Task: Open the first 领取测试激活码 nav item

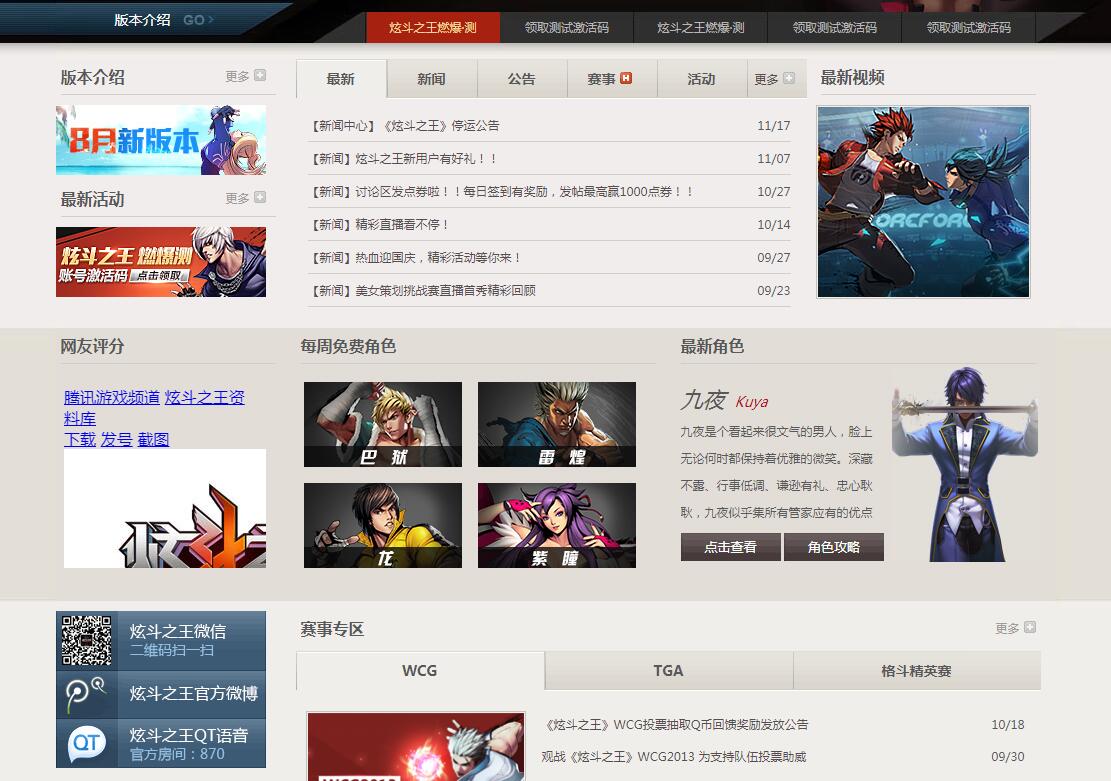Action: [x=566, y=28]
